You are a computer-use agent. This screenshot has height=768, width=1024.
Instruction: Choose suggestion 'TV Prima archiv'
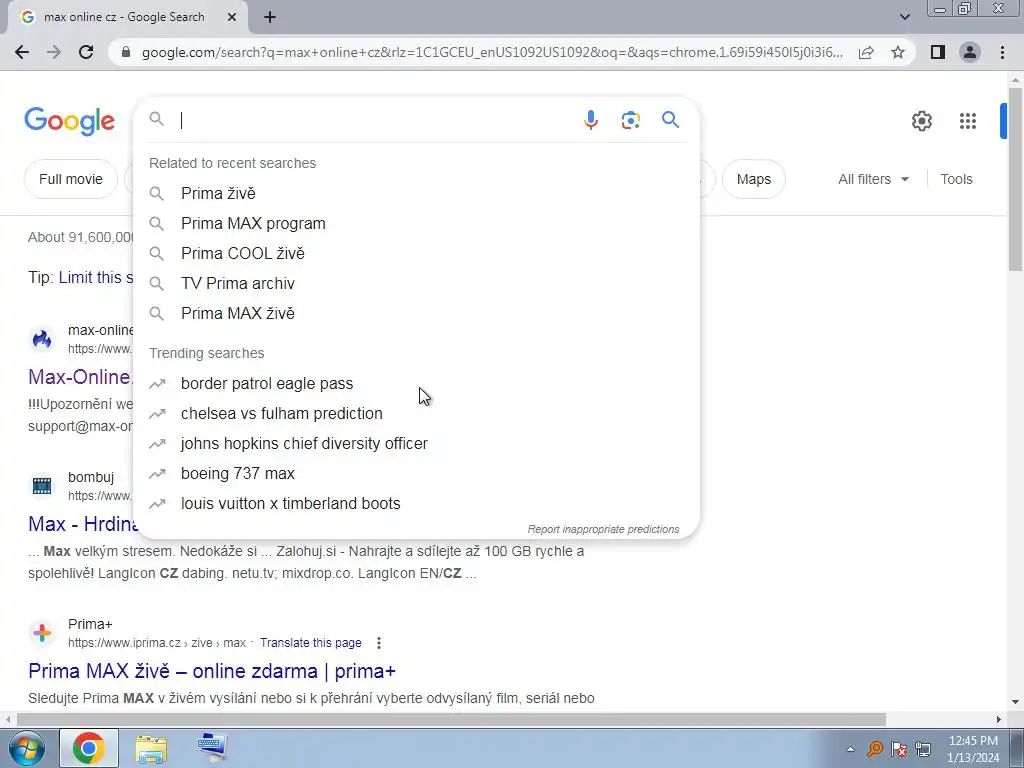pyautogui.click(x=416, y=283)
